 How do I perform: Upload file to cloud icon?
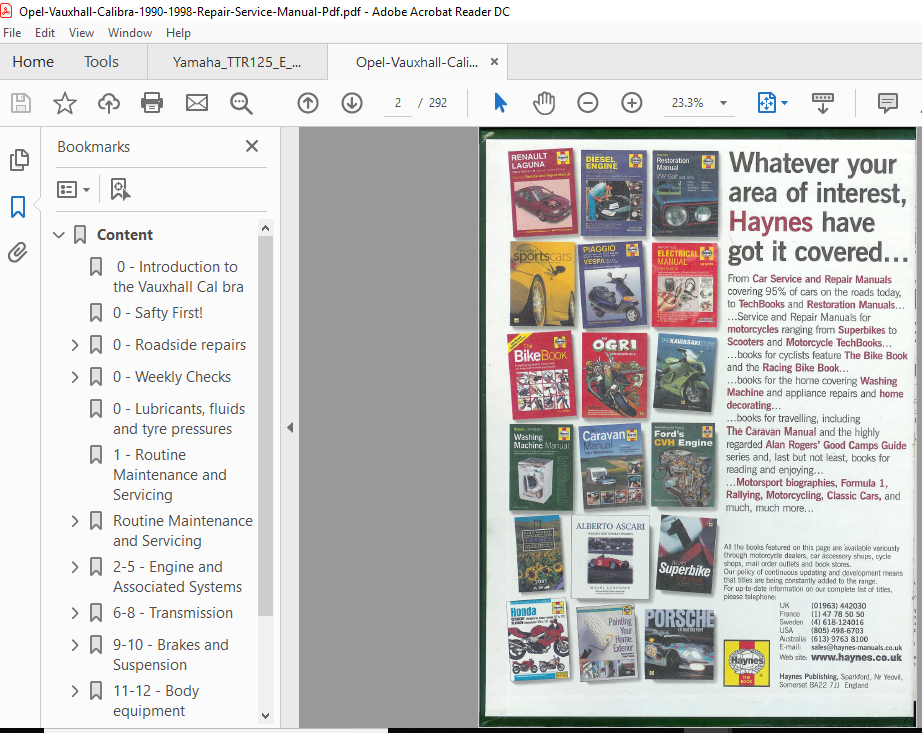109,103
